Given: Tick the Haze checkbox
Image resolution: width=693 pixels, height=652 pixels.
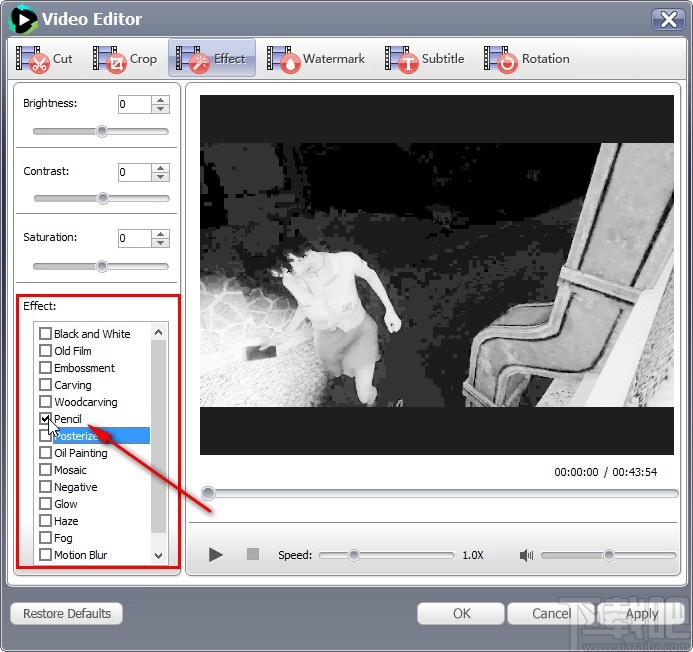Looking at the screenshot, I should pyautogui.click(x=45, y=521).
